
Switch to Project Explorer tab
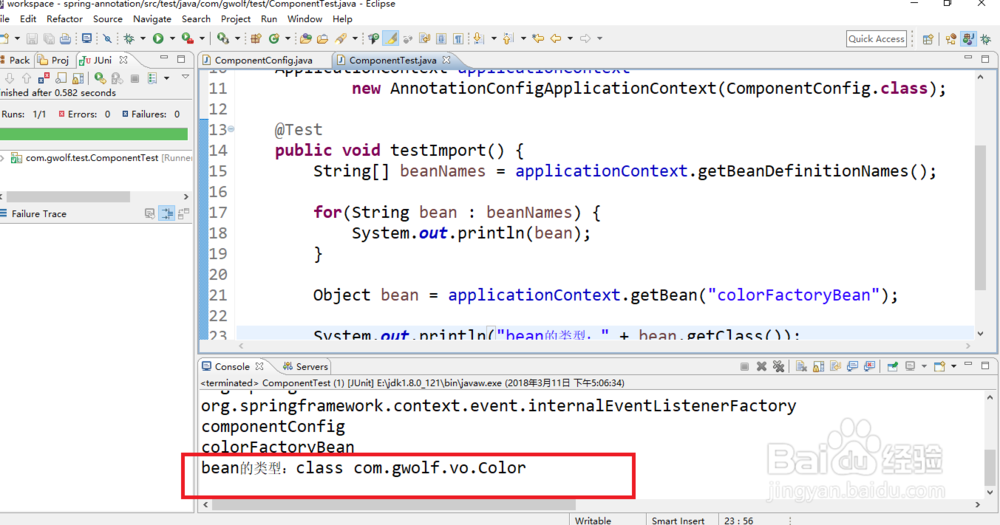[54, 60]
